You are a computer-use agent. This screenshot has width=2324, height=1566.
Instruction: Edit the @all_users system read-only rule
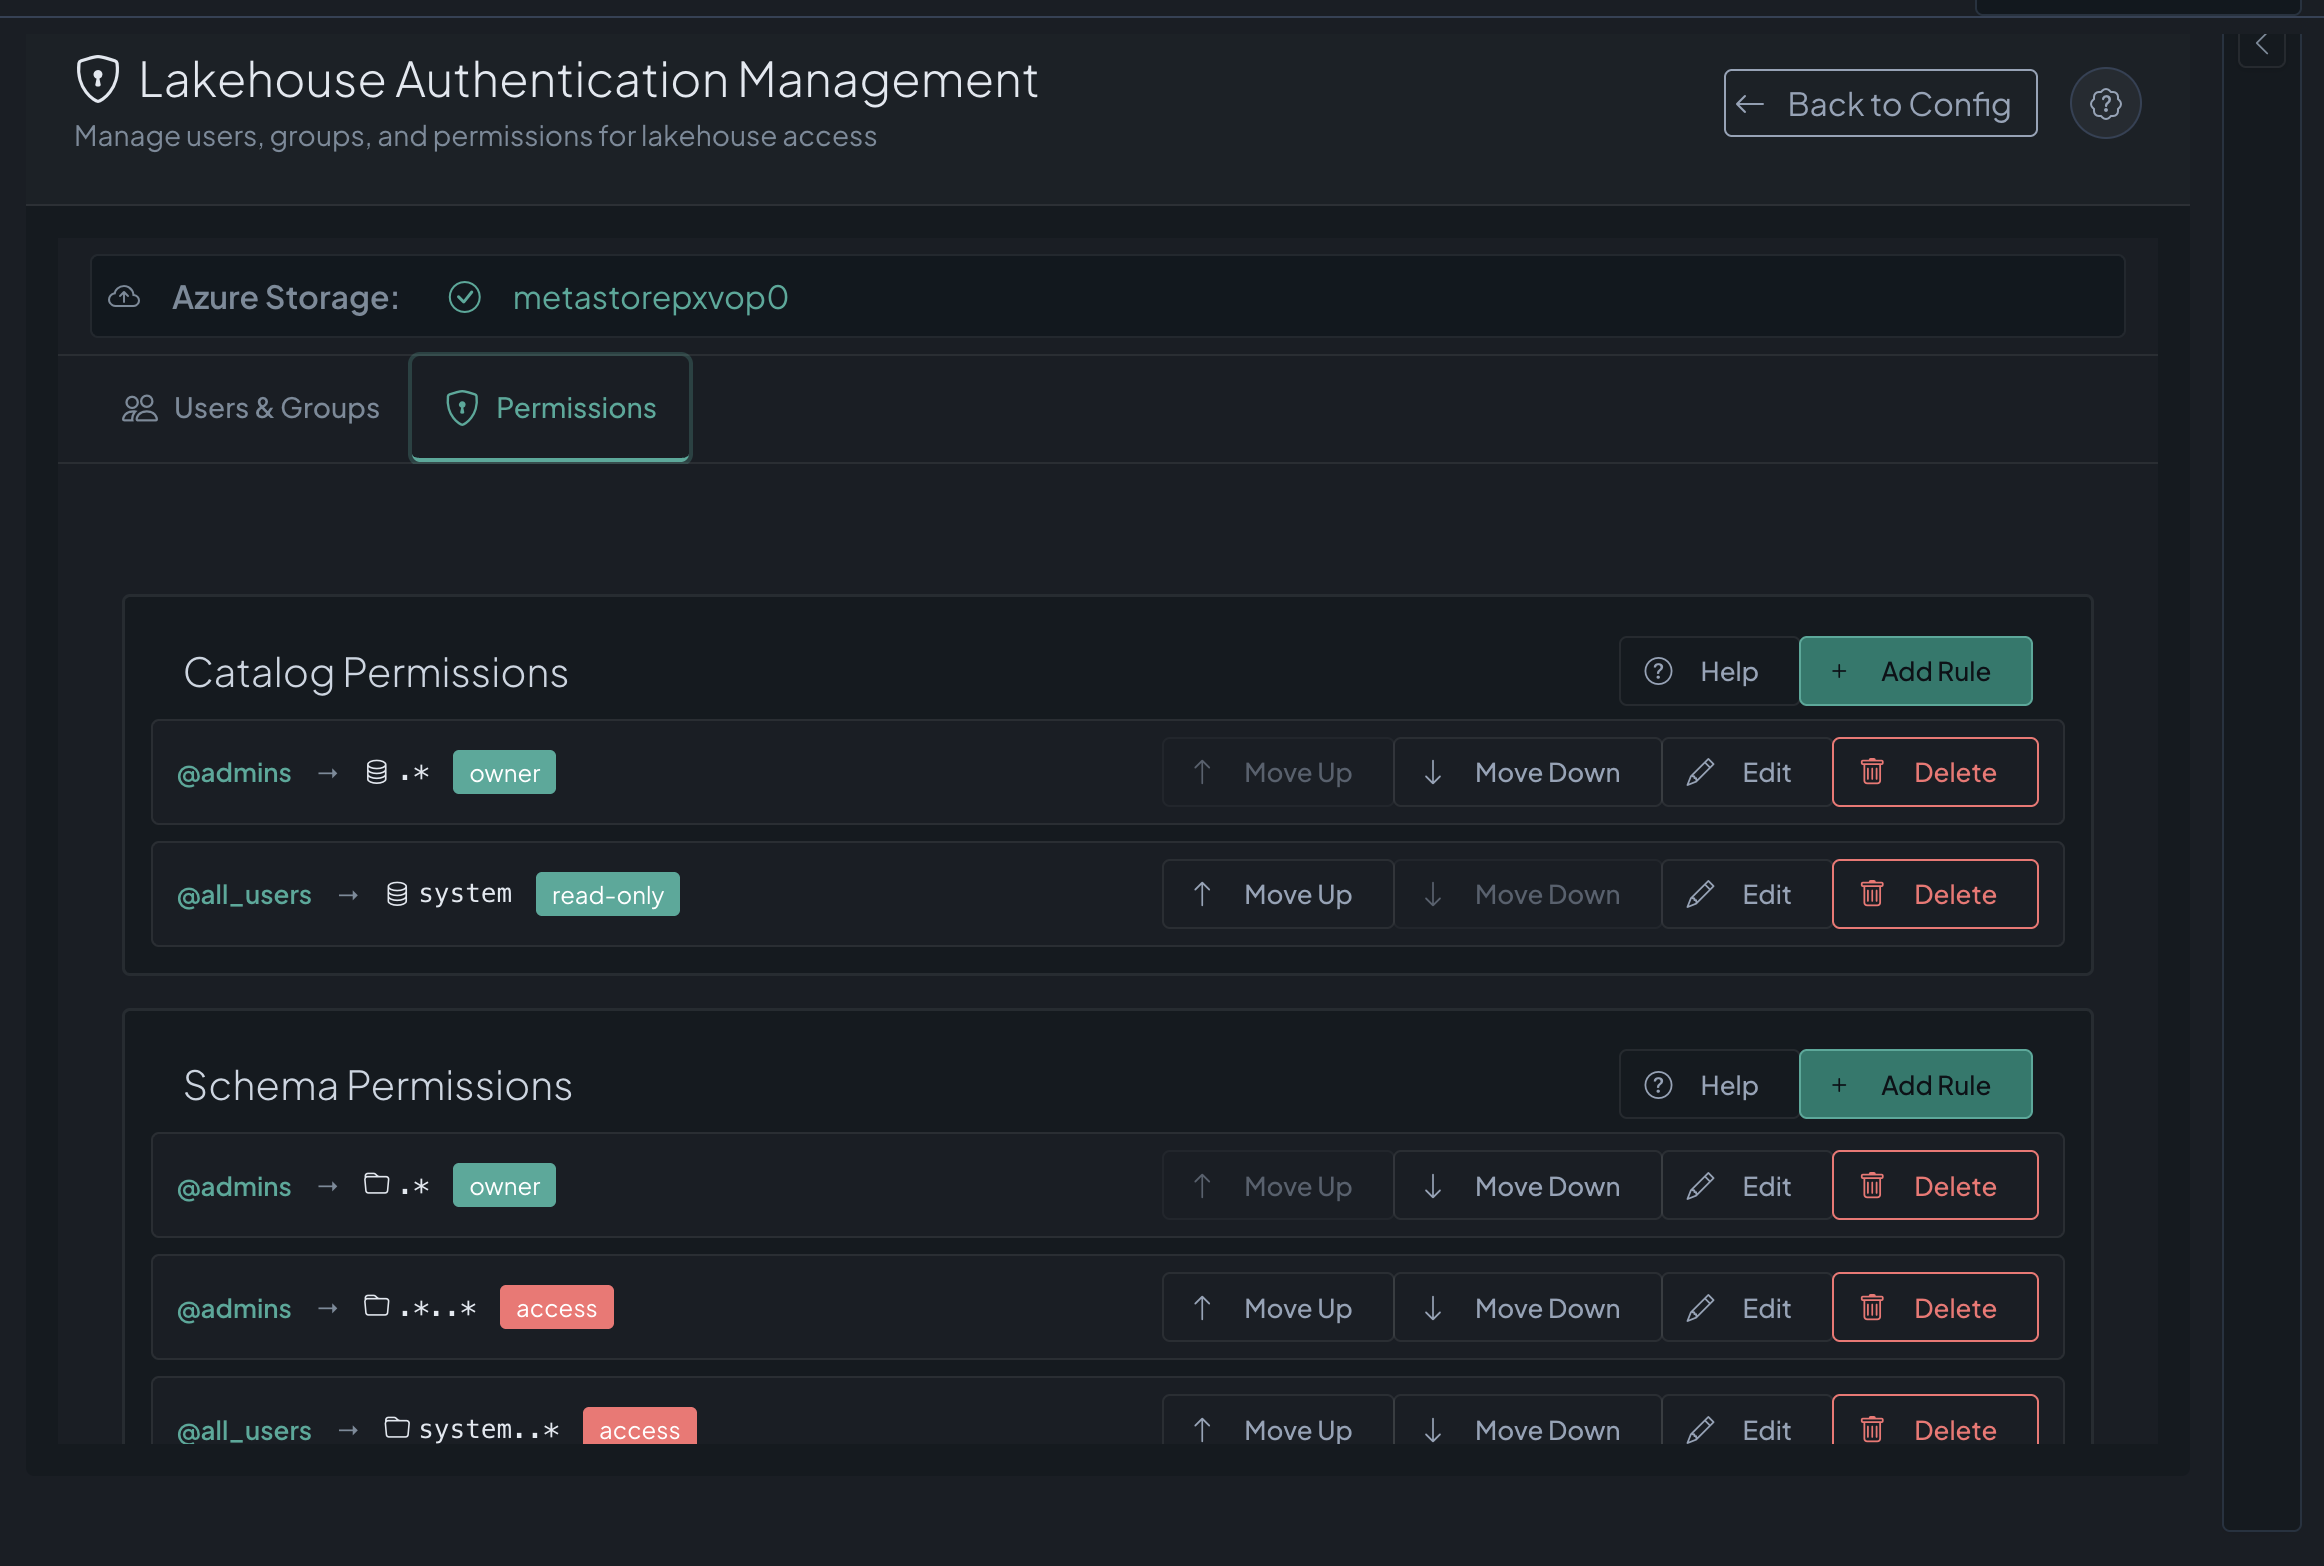click(1746, 894)
